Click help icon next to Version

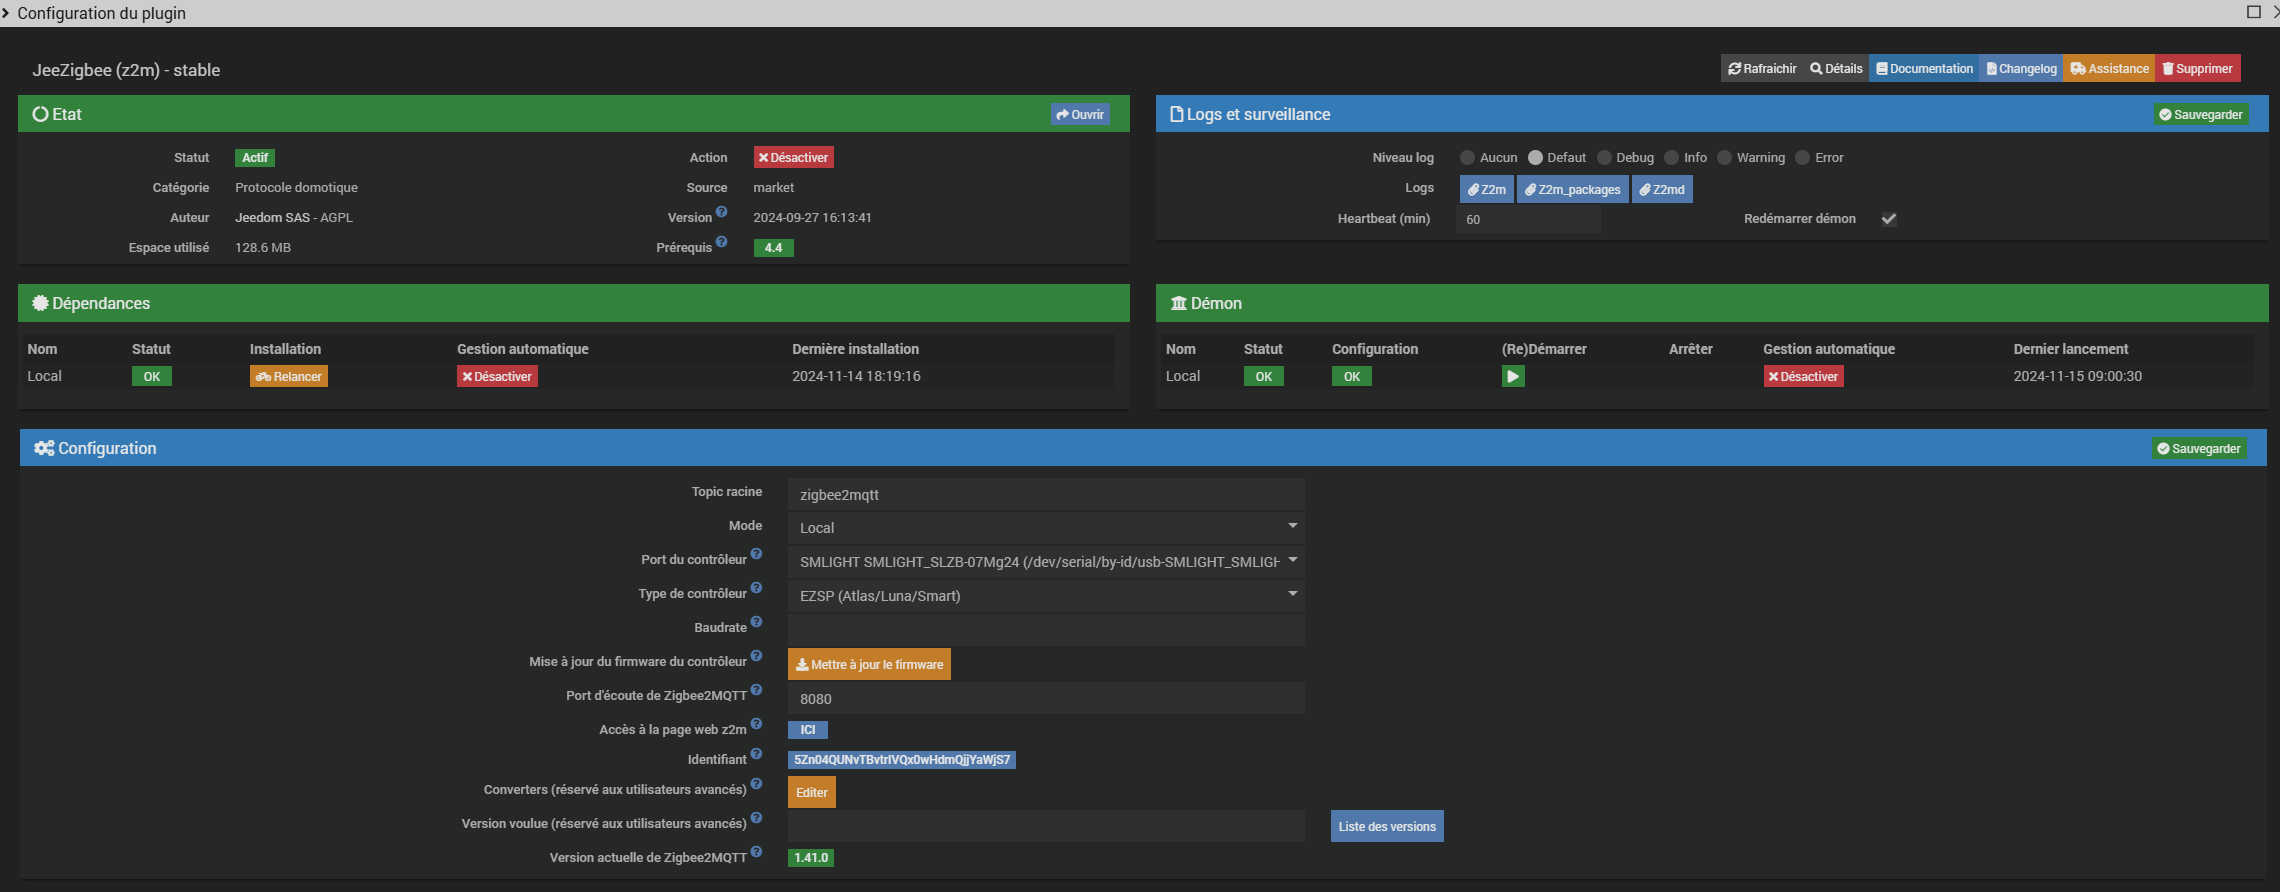(721, 212)
